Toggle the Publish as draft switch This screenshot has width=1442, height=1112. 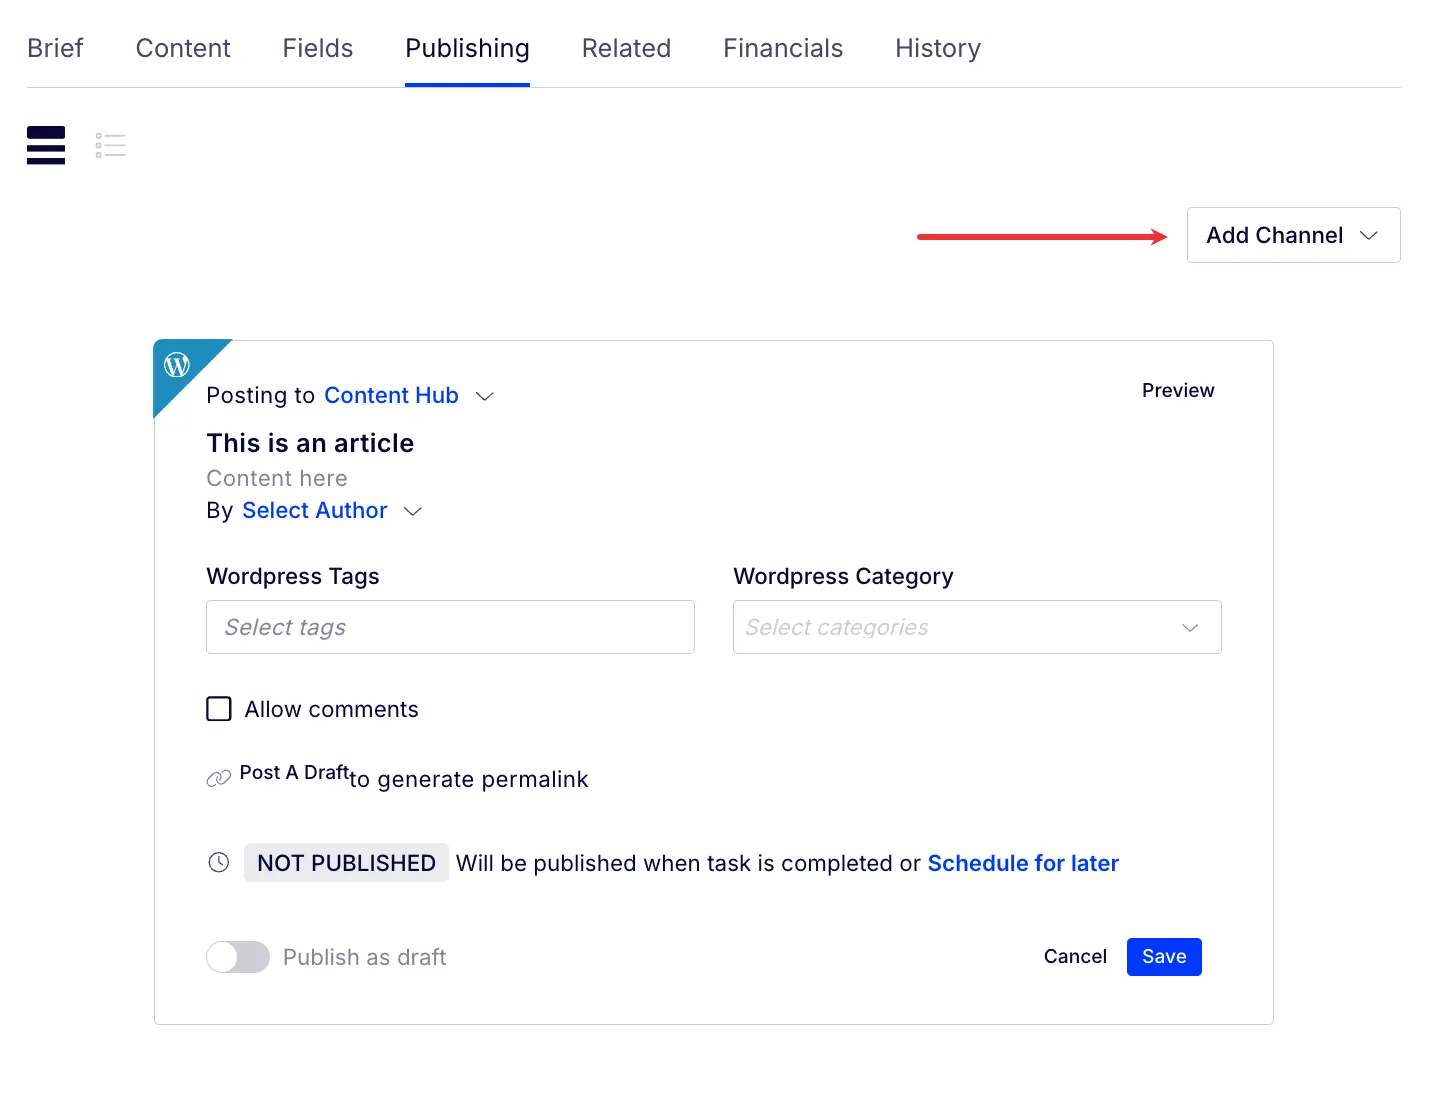point(238,957)
